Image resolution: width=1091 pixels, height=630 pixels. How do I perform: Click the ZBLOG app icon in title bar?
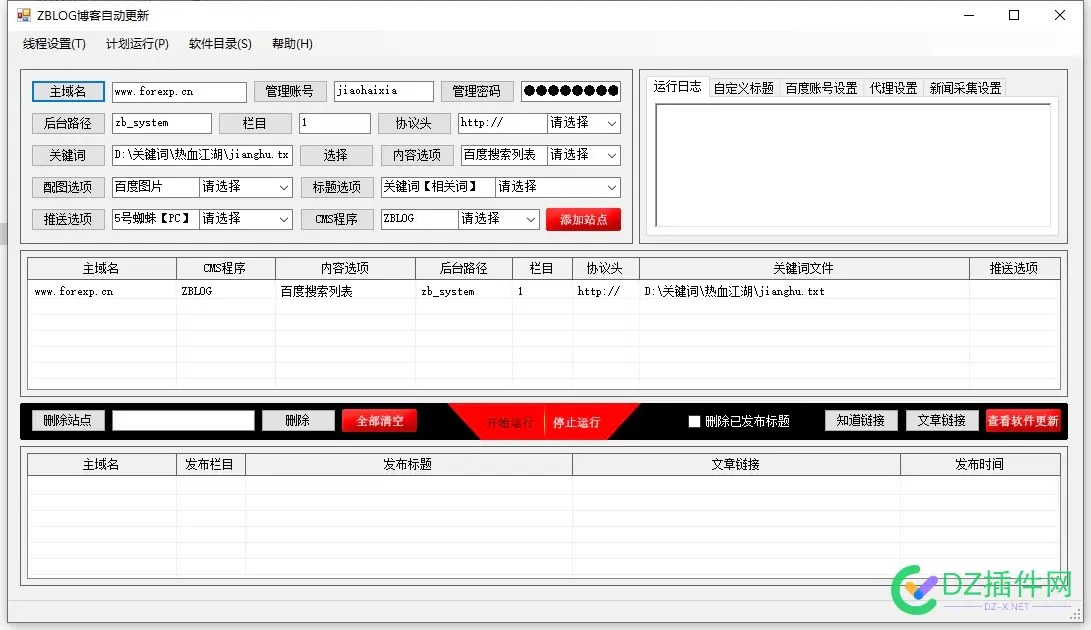24,15
